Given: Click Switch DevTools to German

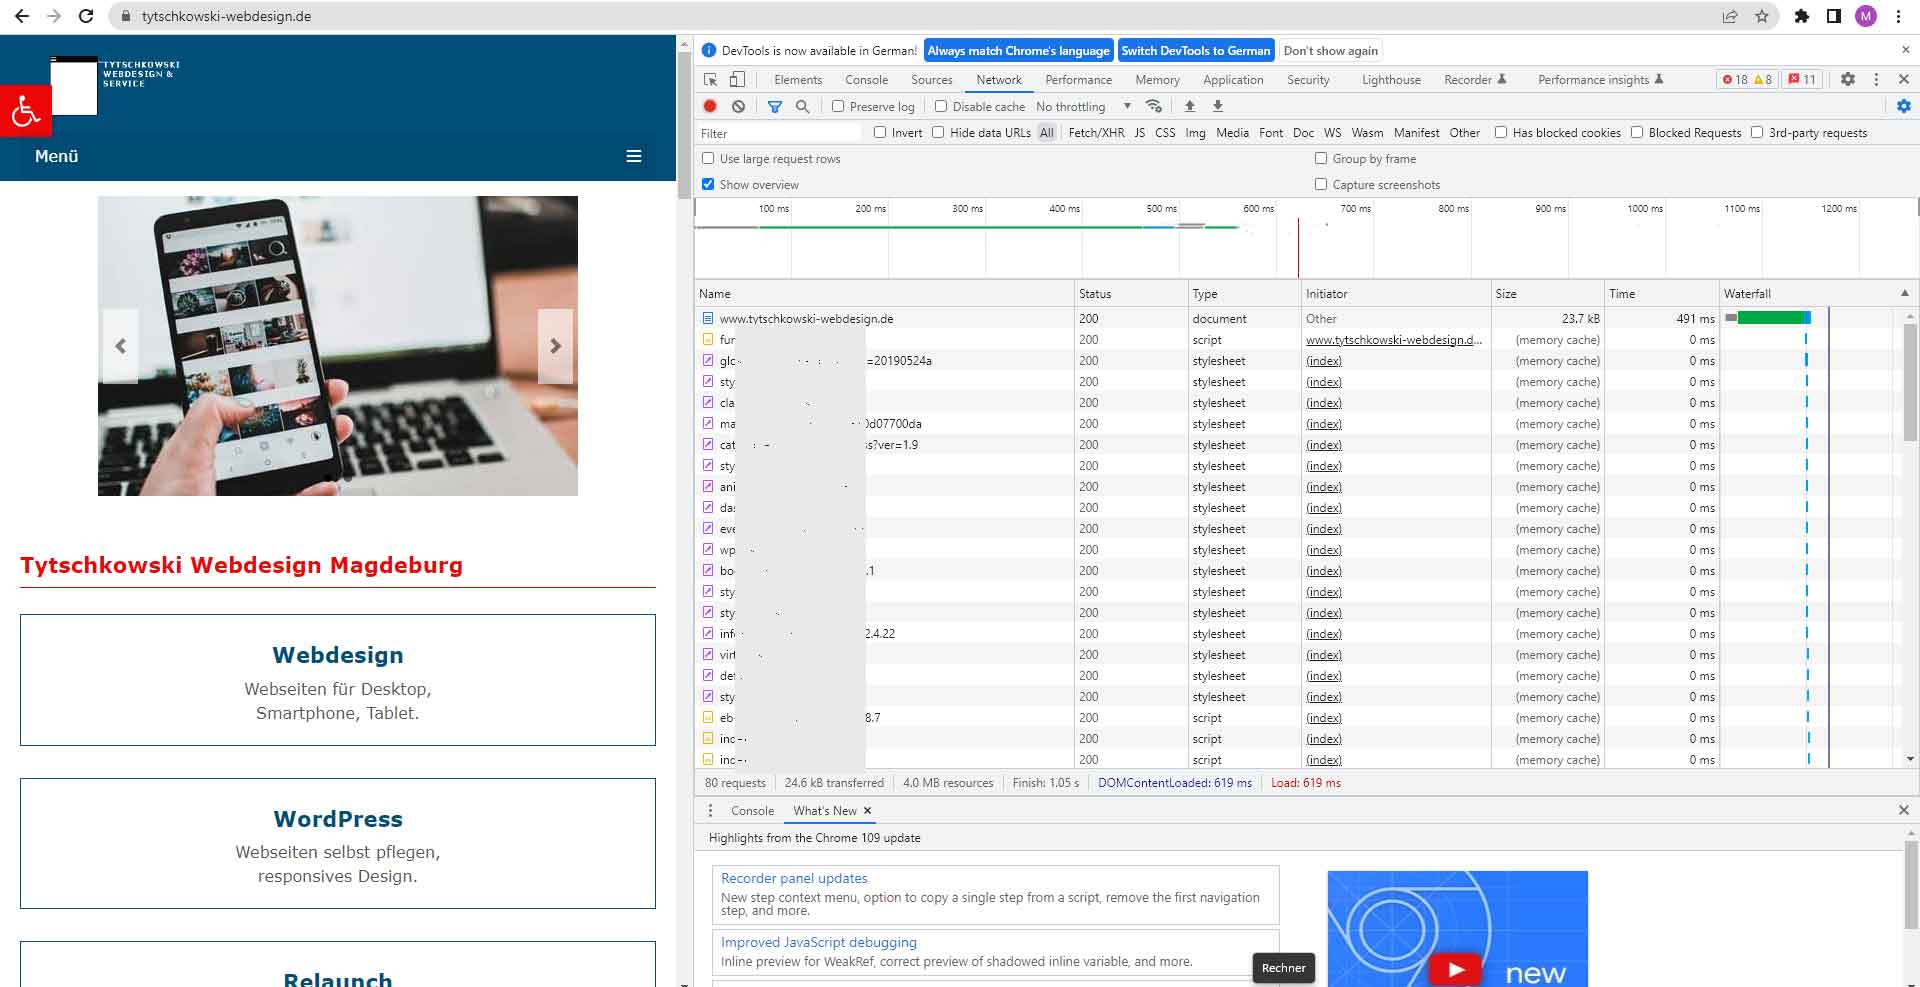Looking at the screenshot, I should [x=1195, y=51].
